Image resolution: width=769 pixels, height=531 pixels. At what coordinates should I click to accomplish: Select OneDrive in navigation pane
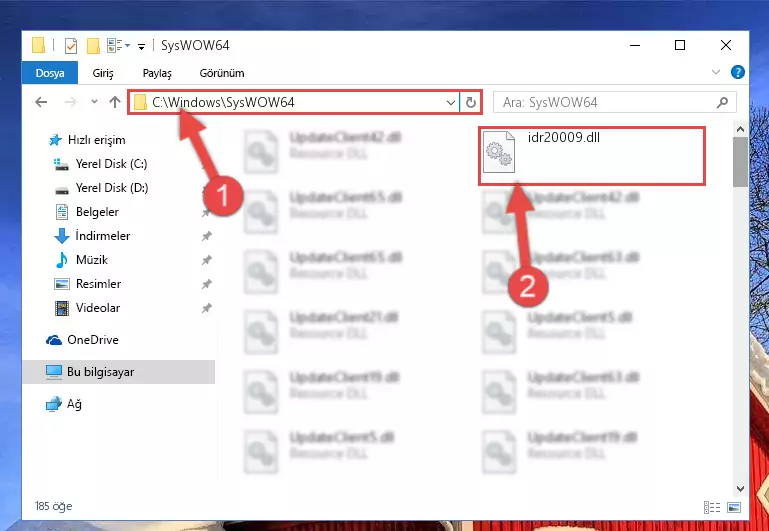click(93, 340)
